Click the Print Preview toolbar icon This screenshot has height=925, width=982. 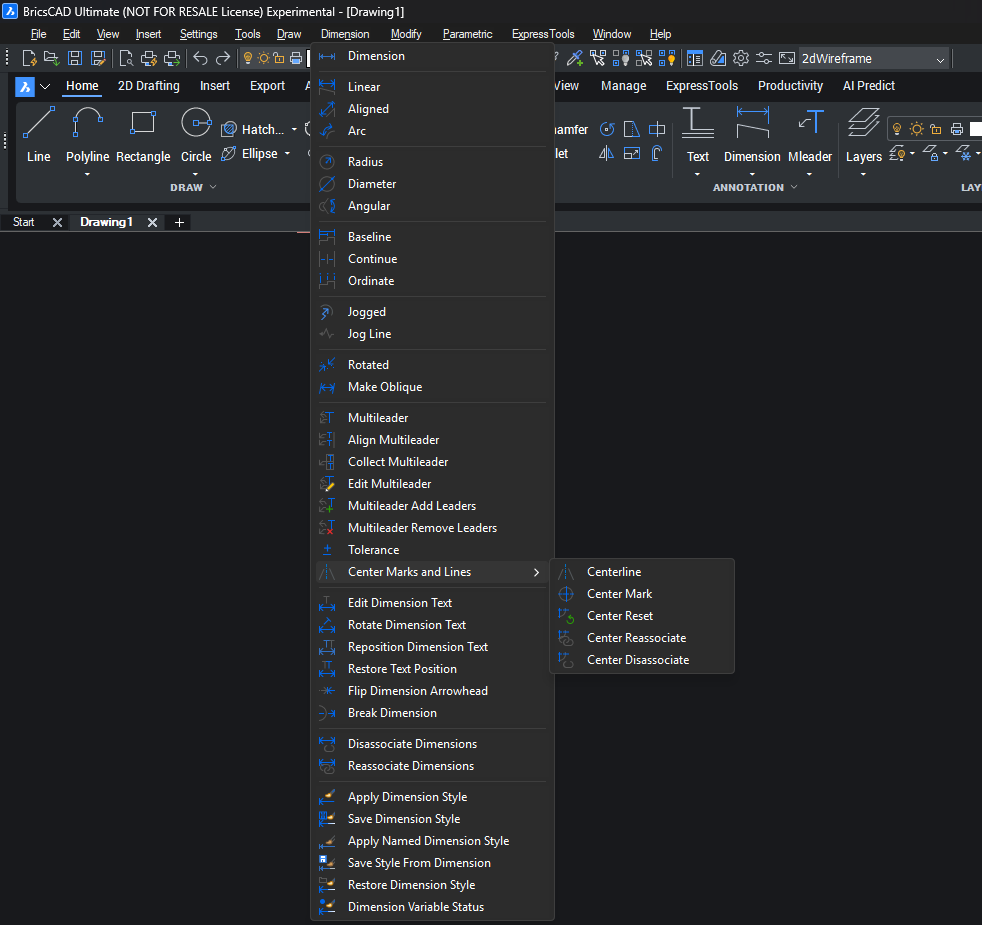point(126,58)
